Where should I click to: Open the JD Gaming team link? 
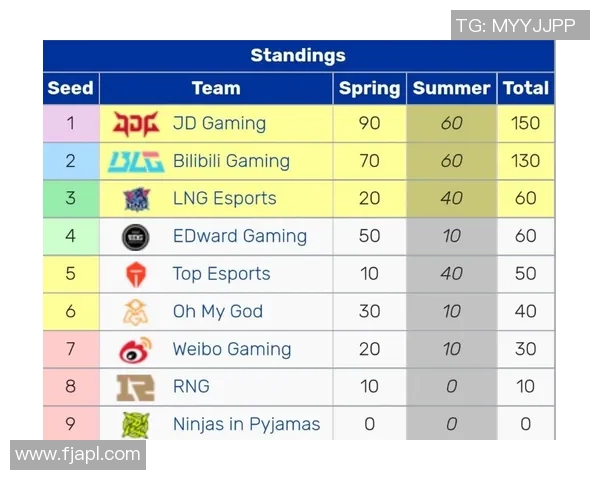coord(219,124)
